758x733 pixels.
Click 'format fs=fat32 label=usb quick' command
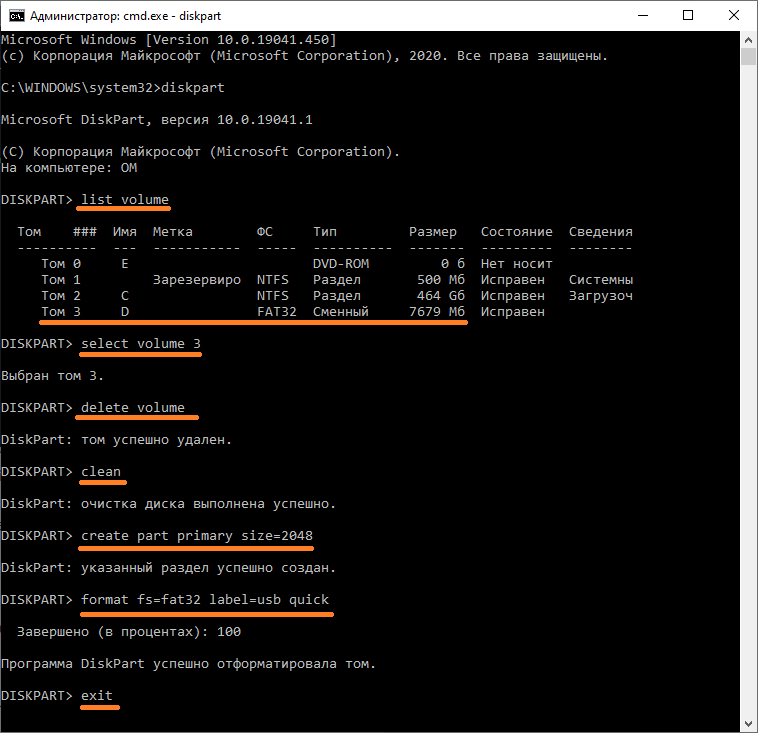click(x=205, y=600)
